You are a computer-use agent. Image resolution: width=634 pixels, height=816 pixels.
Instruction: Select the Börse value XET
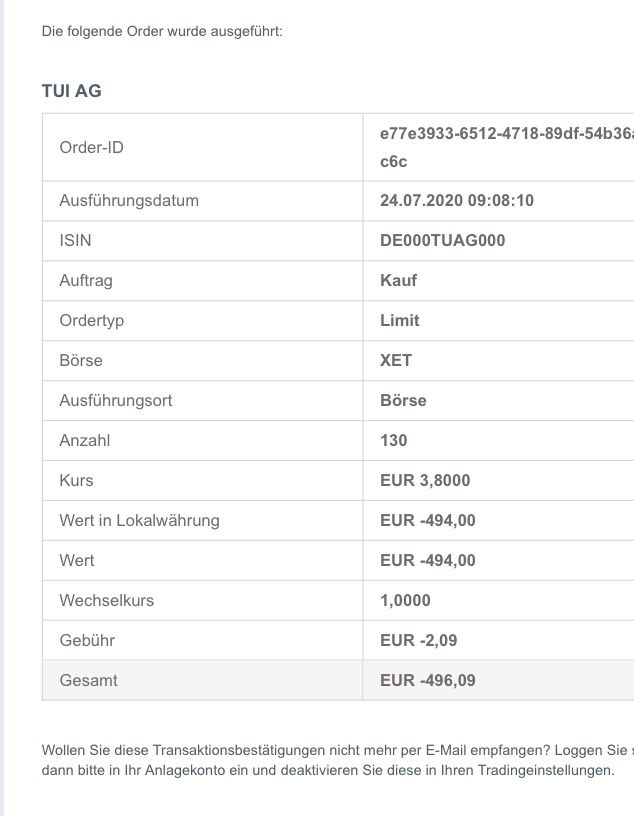tap(396, 360)
